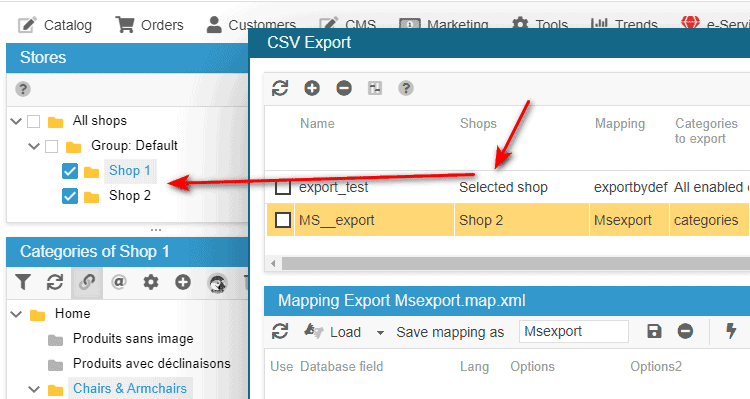
Task: Delete mapping with minus icon beside save
Action: (685, 332)
